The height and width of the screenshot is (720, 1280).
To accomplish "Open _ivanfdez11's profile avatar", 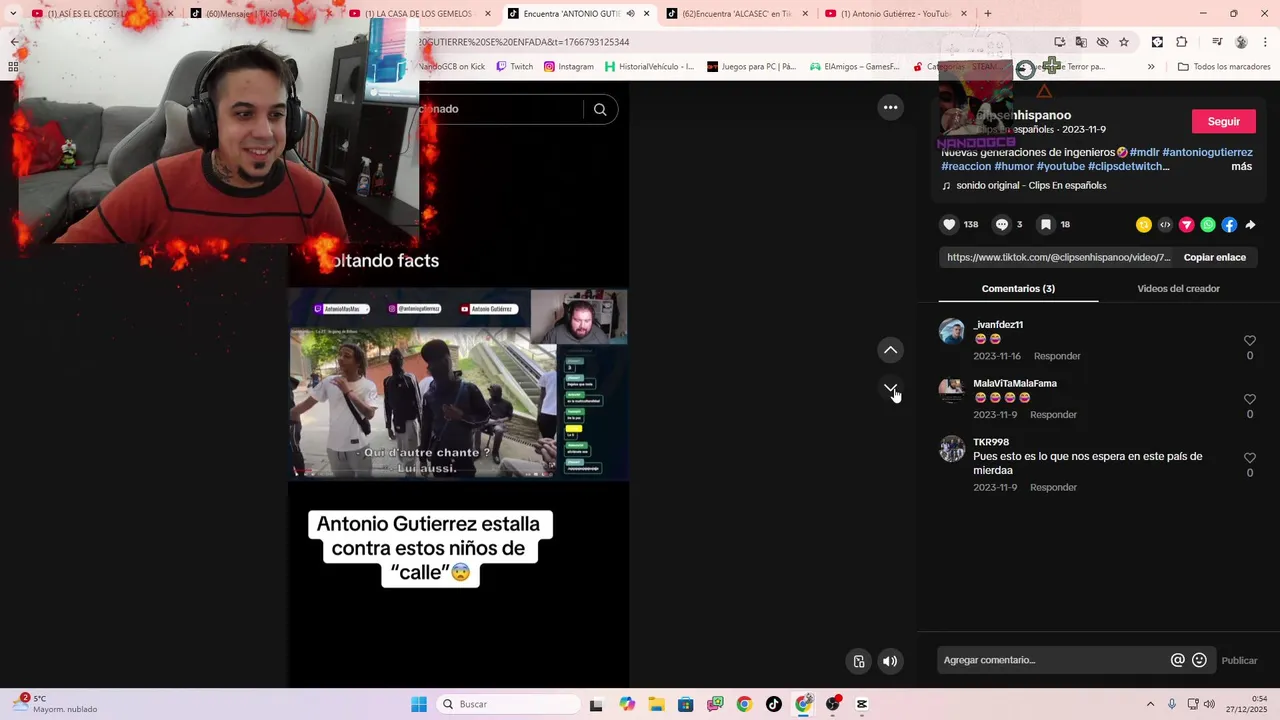I will [952, 331].
